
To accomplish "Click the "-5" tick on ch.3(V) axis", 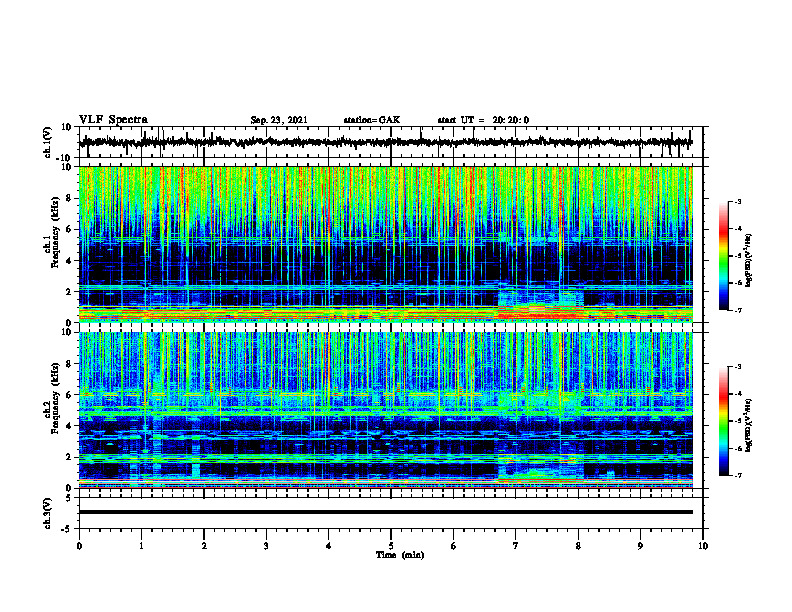I will (x=68, y=529).
